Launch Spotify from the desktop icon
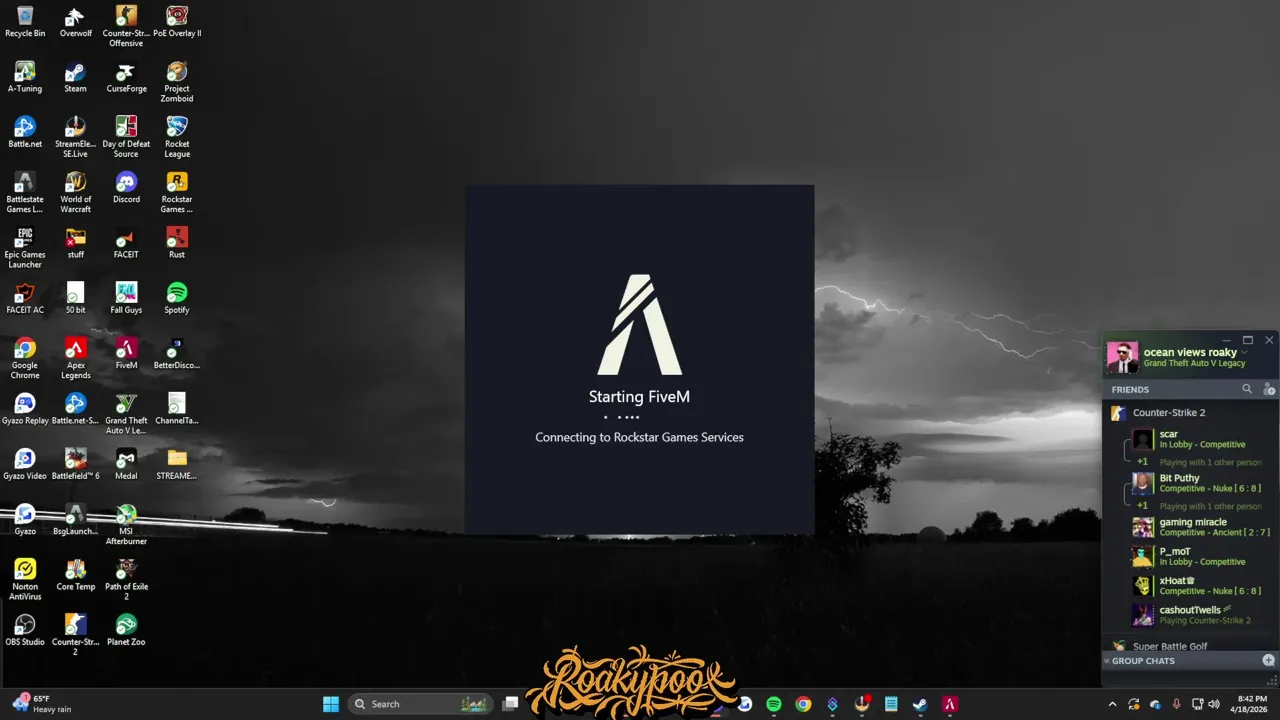Screen dimensions: 1280x720 [x=177, y=298]
